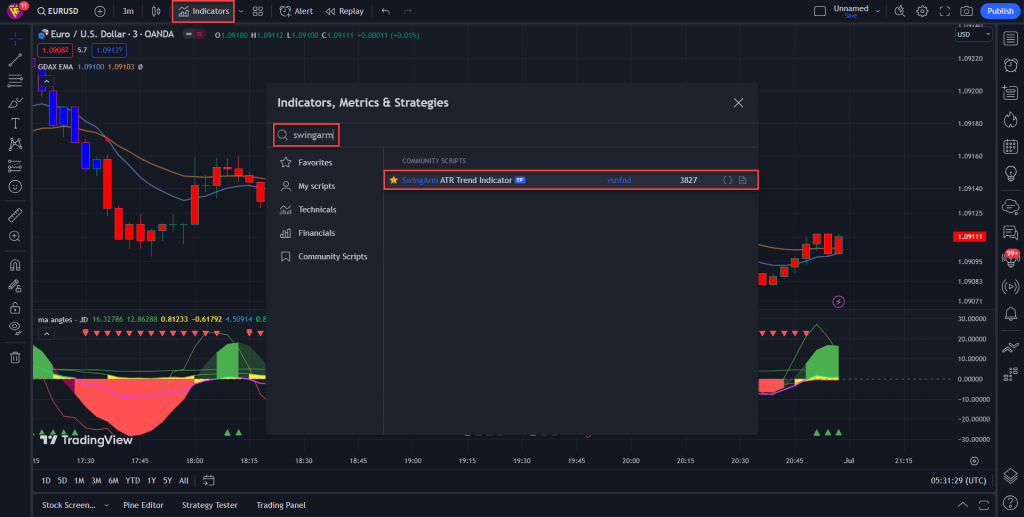Redo the last chart action
The height and width of the screenshot is (517, 1024).
(408, 11)
